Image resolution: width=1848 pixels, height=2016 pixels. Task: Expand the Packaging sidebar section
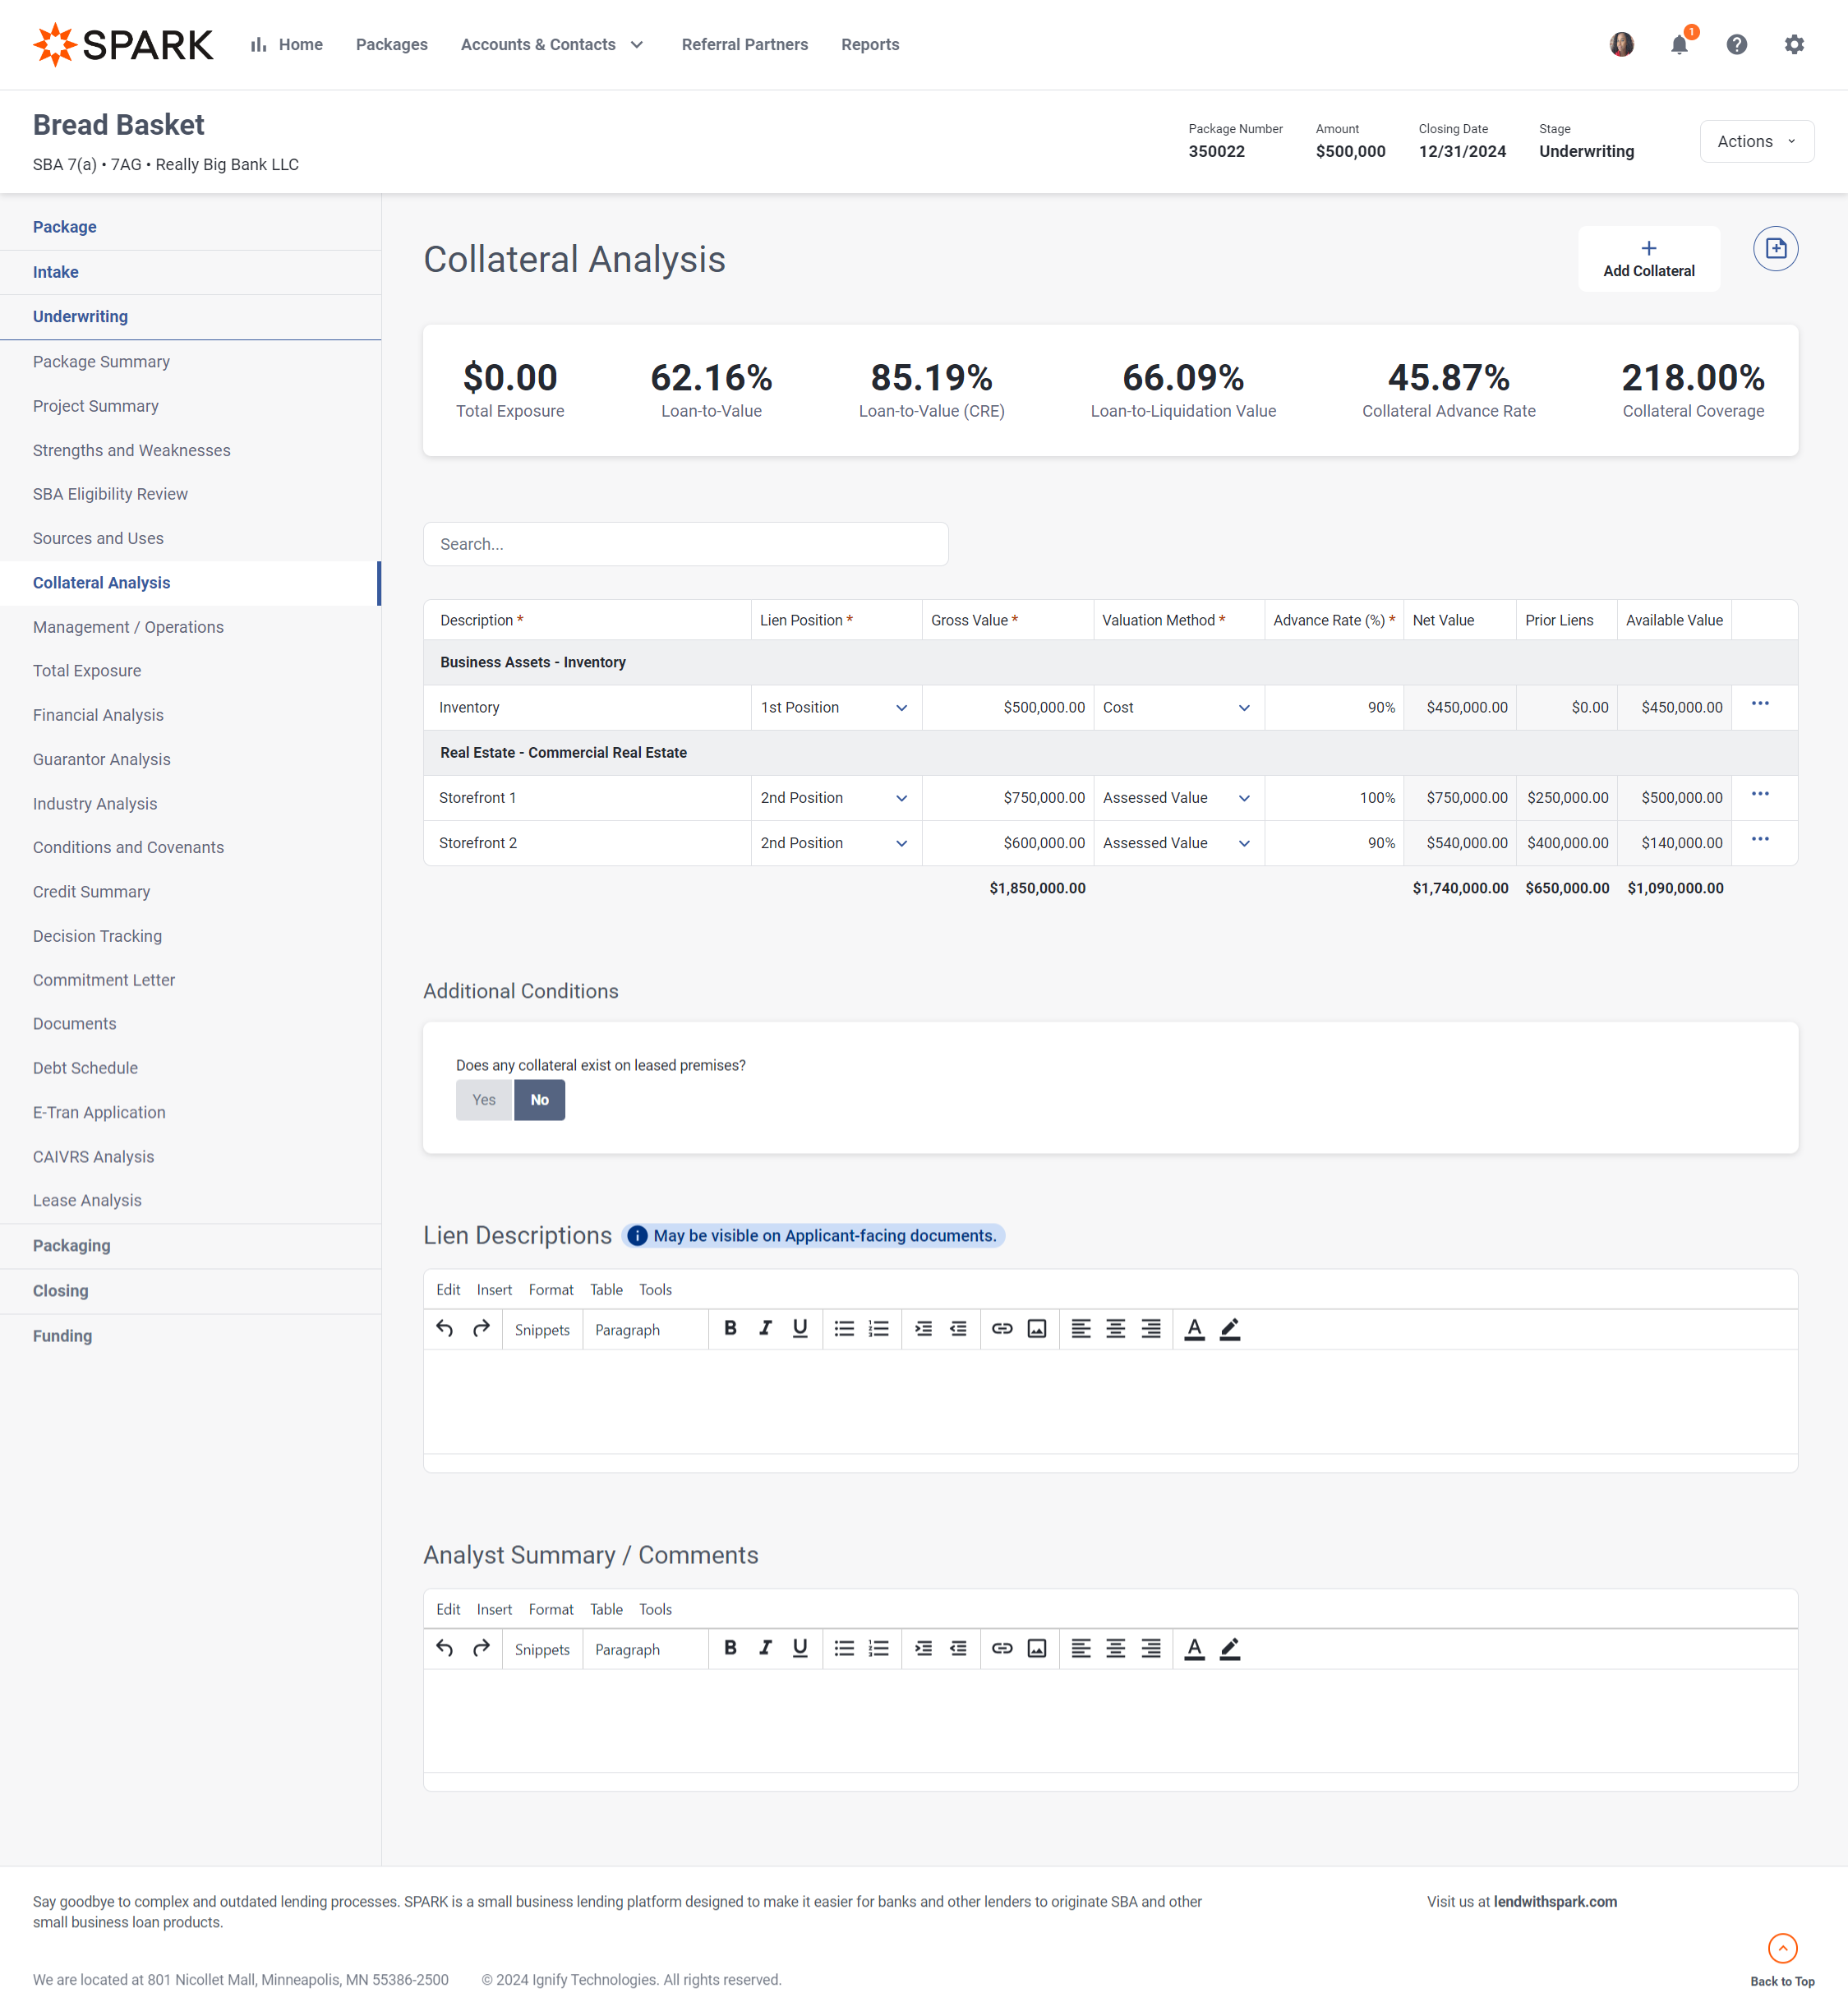(72, 1246)
